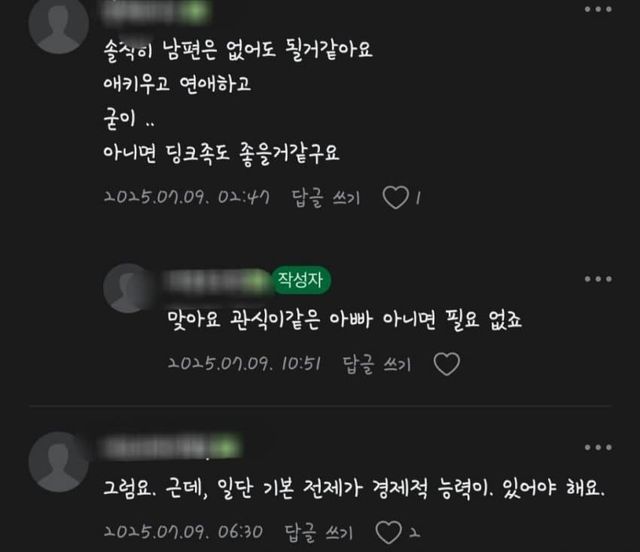Click the 2025.07.09. 10:51 timestamp
The image size is (640, 552).
point(244,363)
